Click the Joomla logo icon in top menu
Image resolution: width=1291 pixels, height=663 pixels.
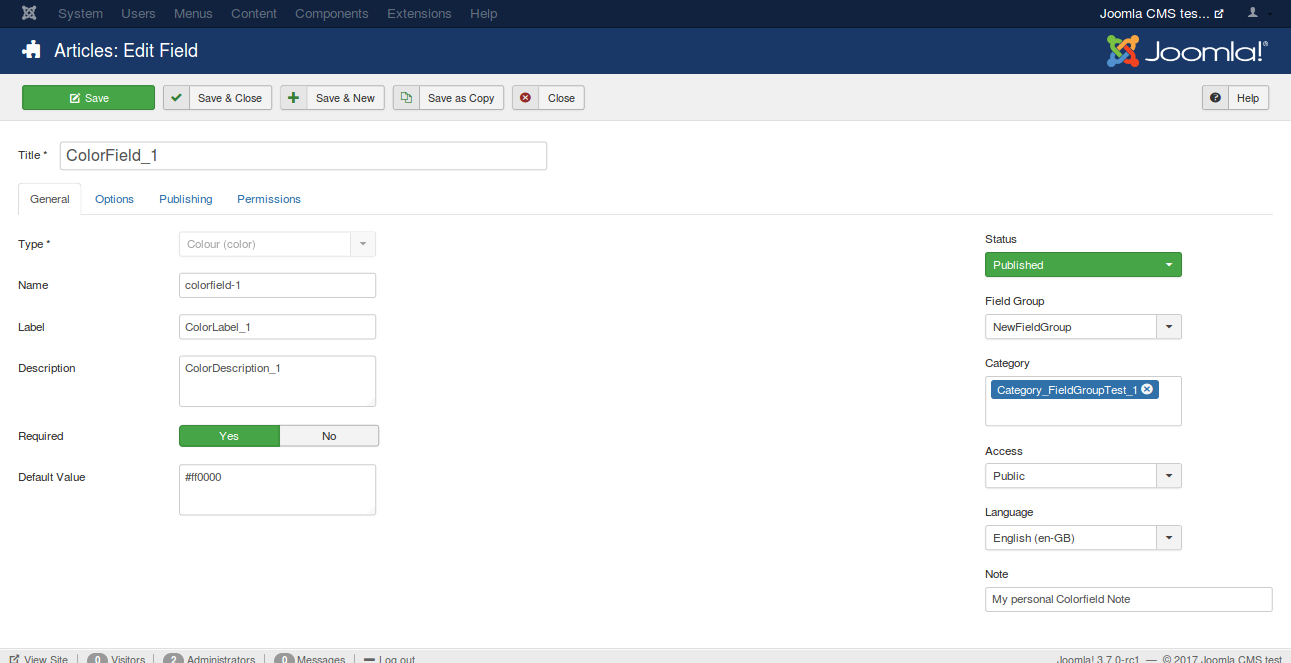click(x=30, y=14)
